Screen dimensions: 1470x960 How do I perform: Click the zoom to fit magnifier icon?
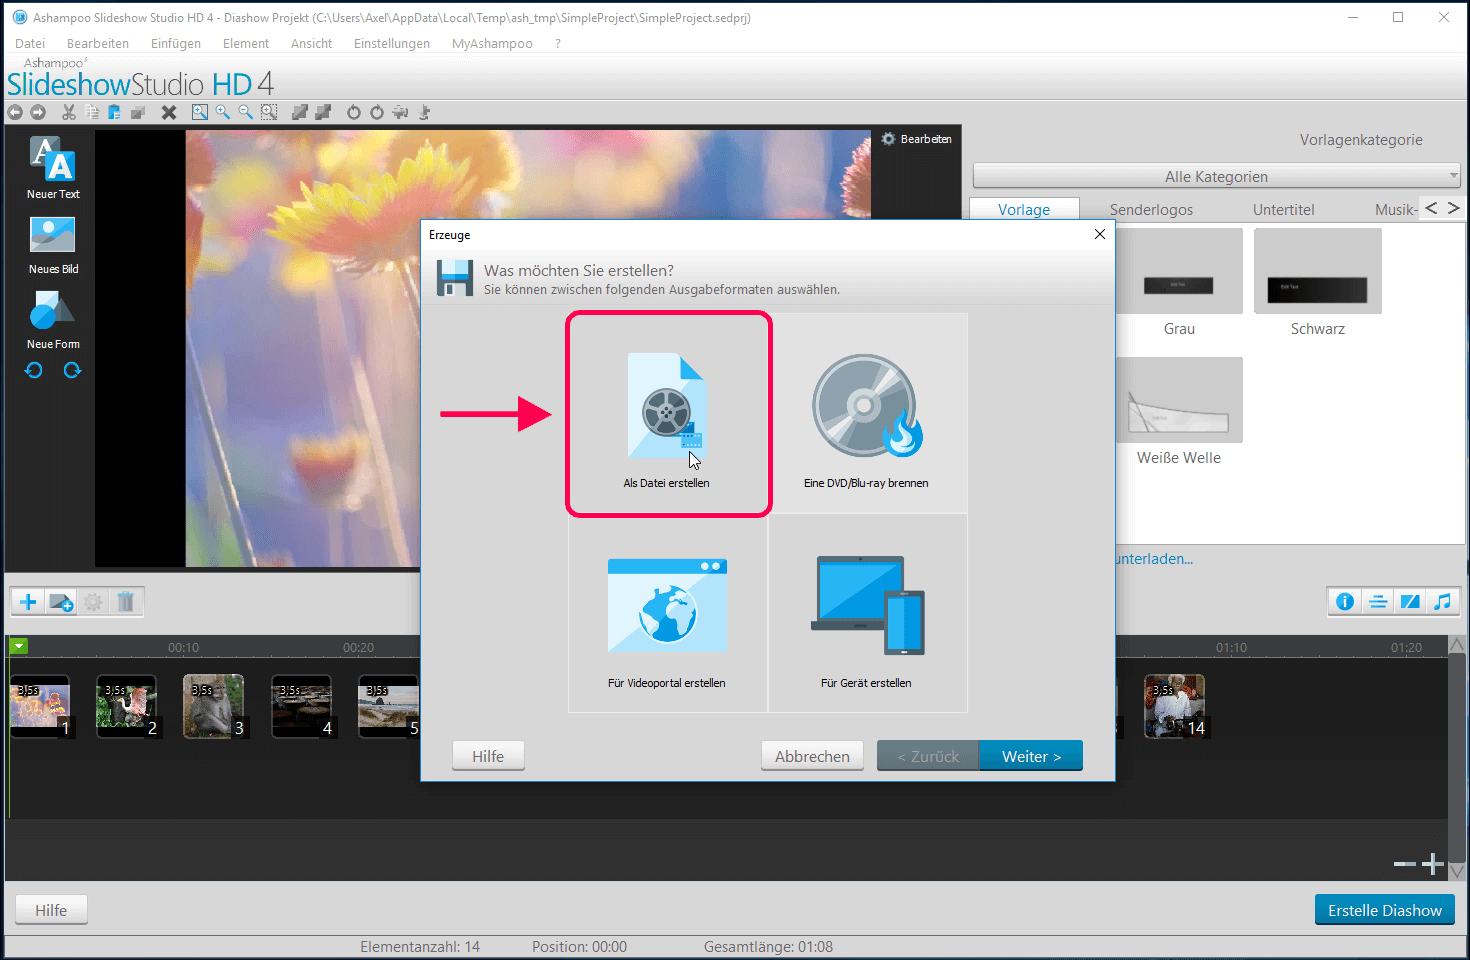click(x=200, y=112)
